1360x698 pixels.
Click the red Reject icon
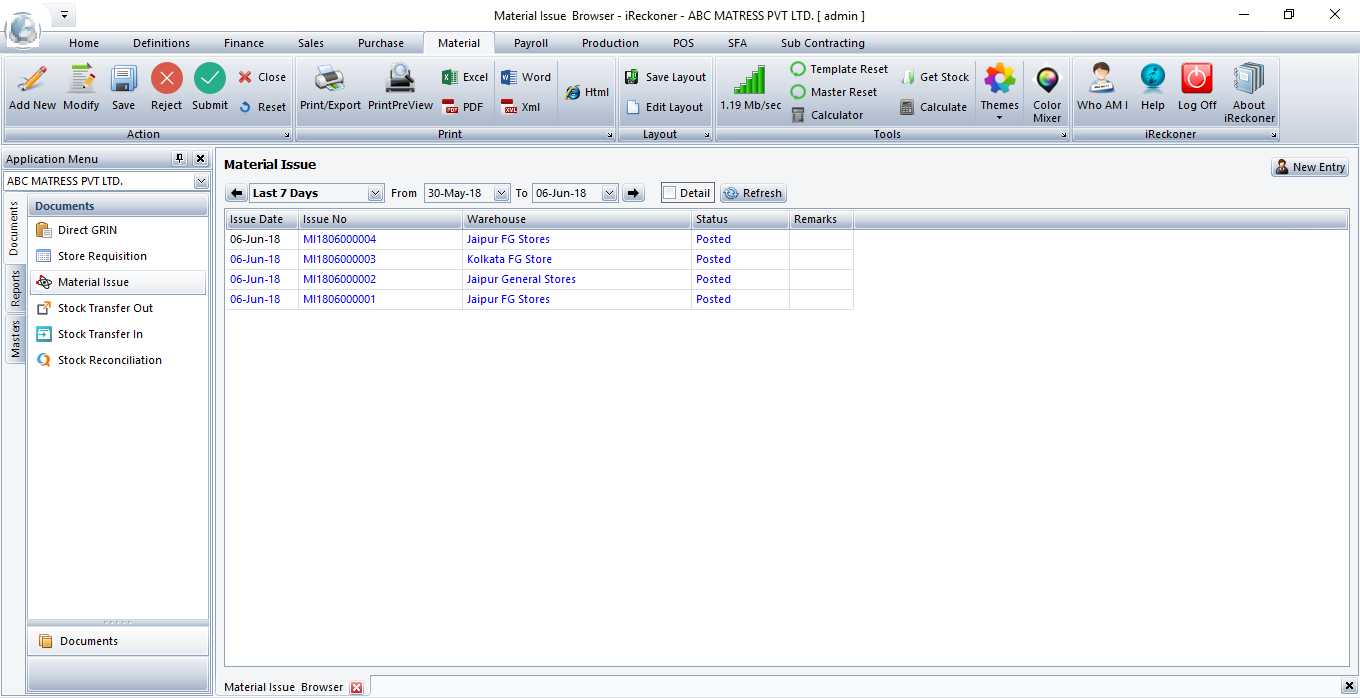(x=166, y=80)
